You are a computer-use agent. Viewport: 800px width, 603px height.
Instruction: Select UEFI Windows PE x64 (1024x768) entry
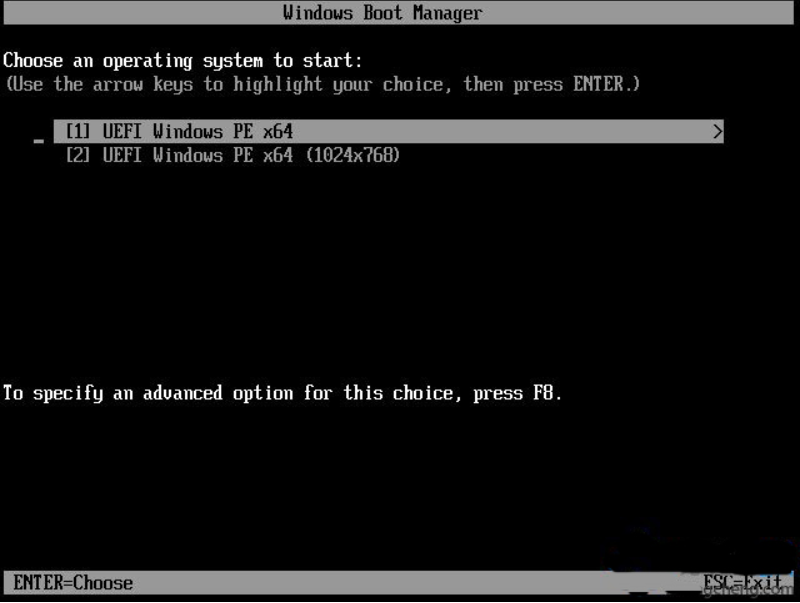[233, 155]
